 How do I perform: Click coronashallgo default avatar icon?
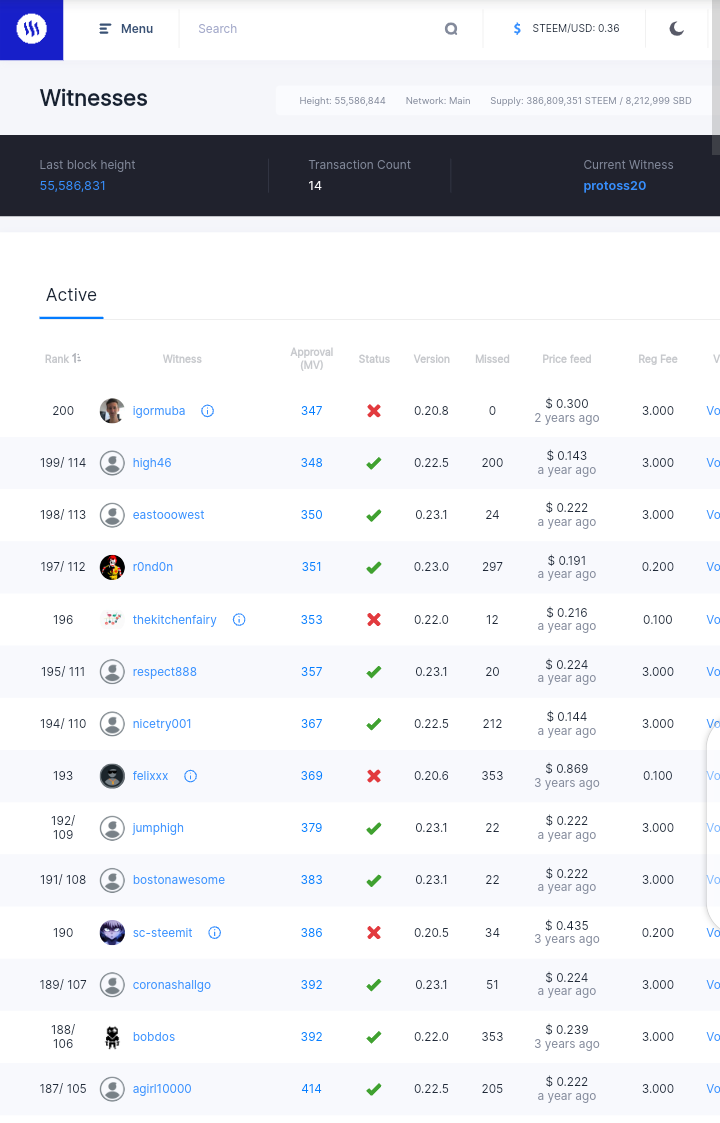point(112,985)
